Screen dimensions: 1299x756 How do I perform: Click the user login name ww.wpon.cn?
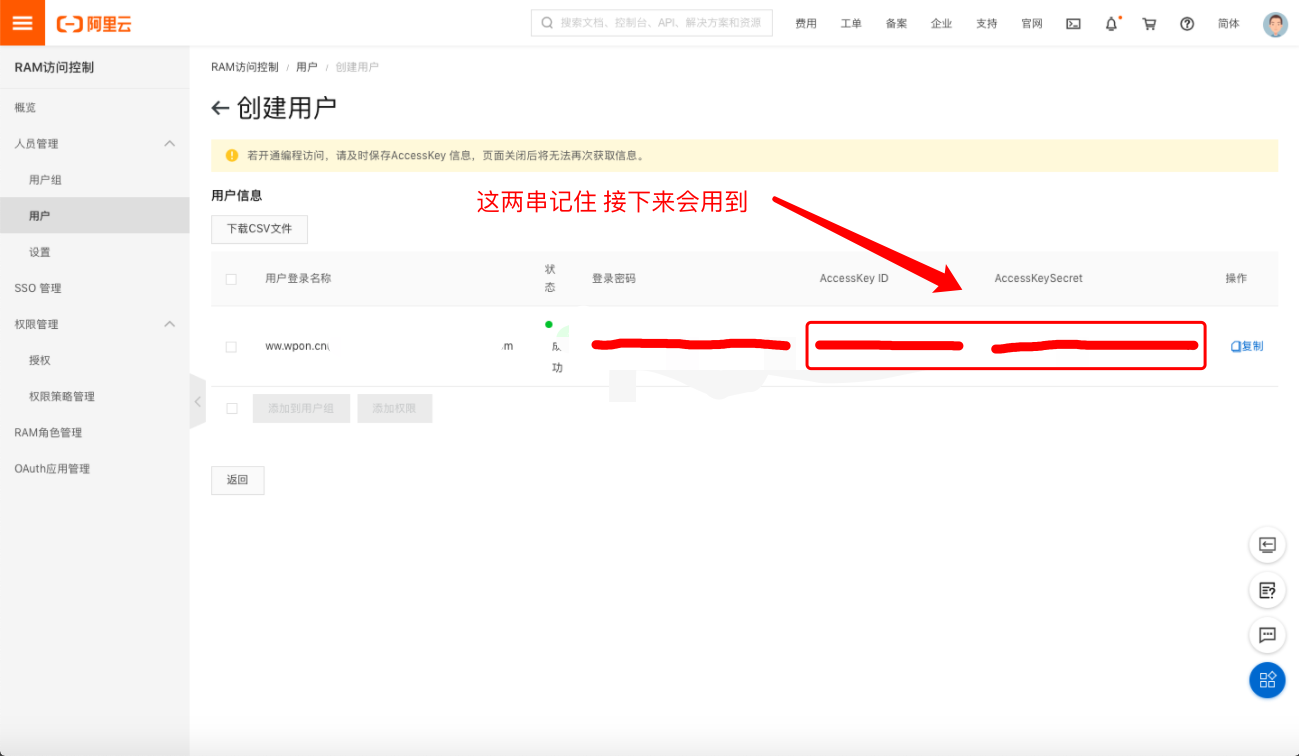coord(297,346)
